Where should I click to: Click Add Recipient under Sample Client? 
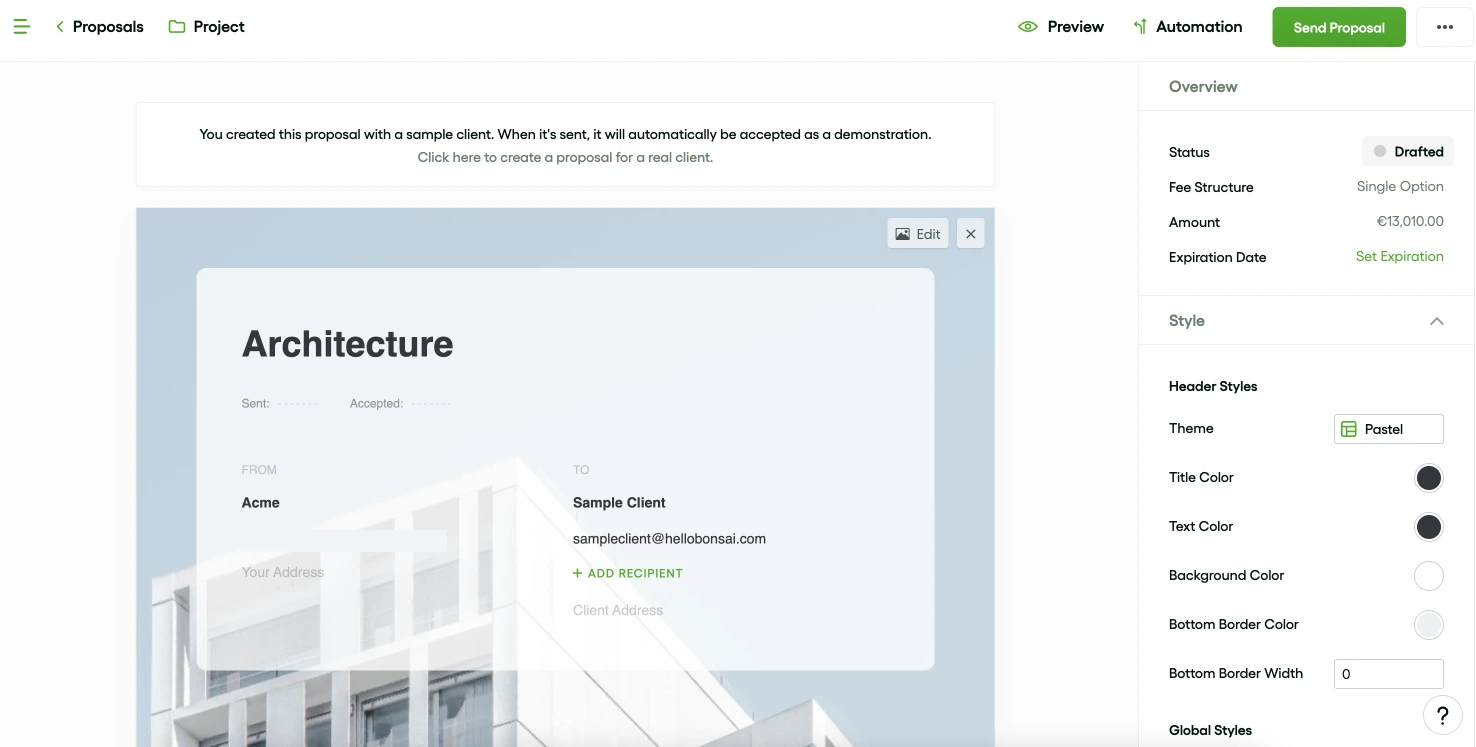pos(627,573)
